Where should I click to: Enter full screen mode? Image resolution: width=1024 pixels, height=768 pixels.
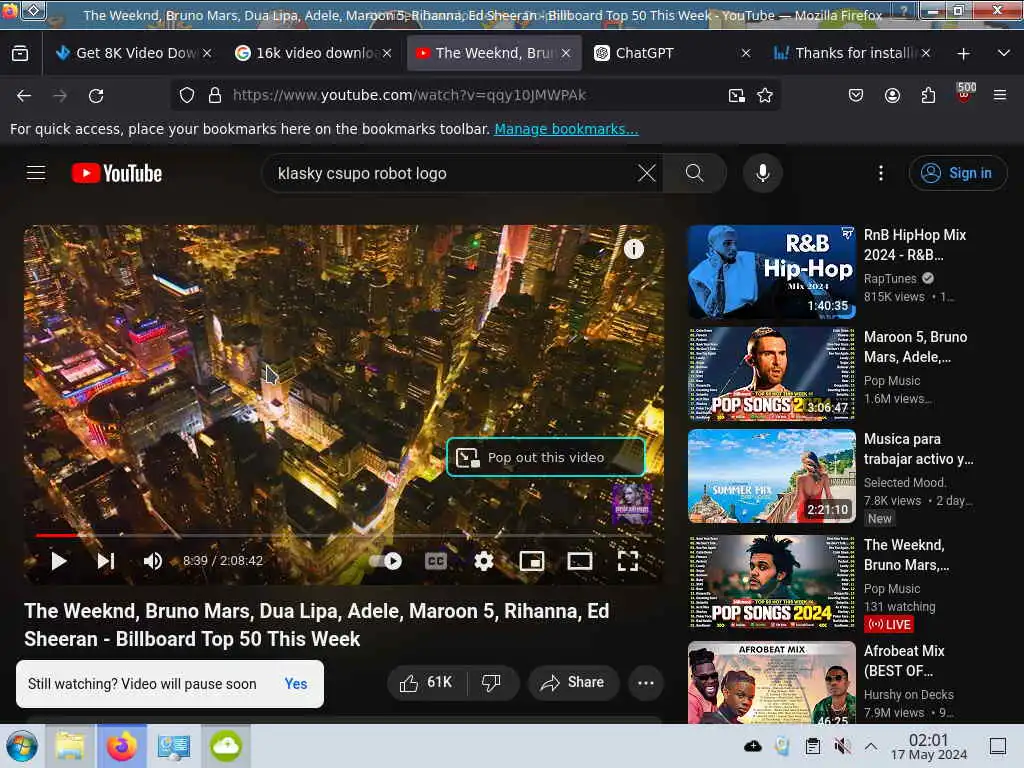tap(628, 561)
